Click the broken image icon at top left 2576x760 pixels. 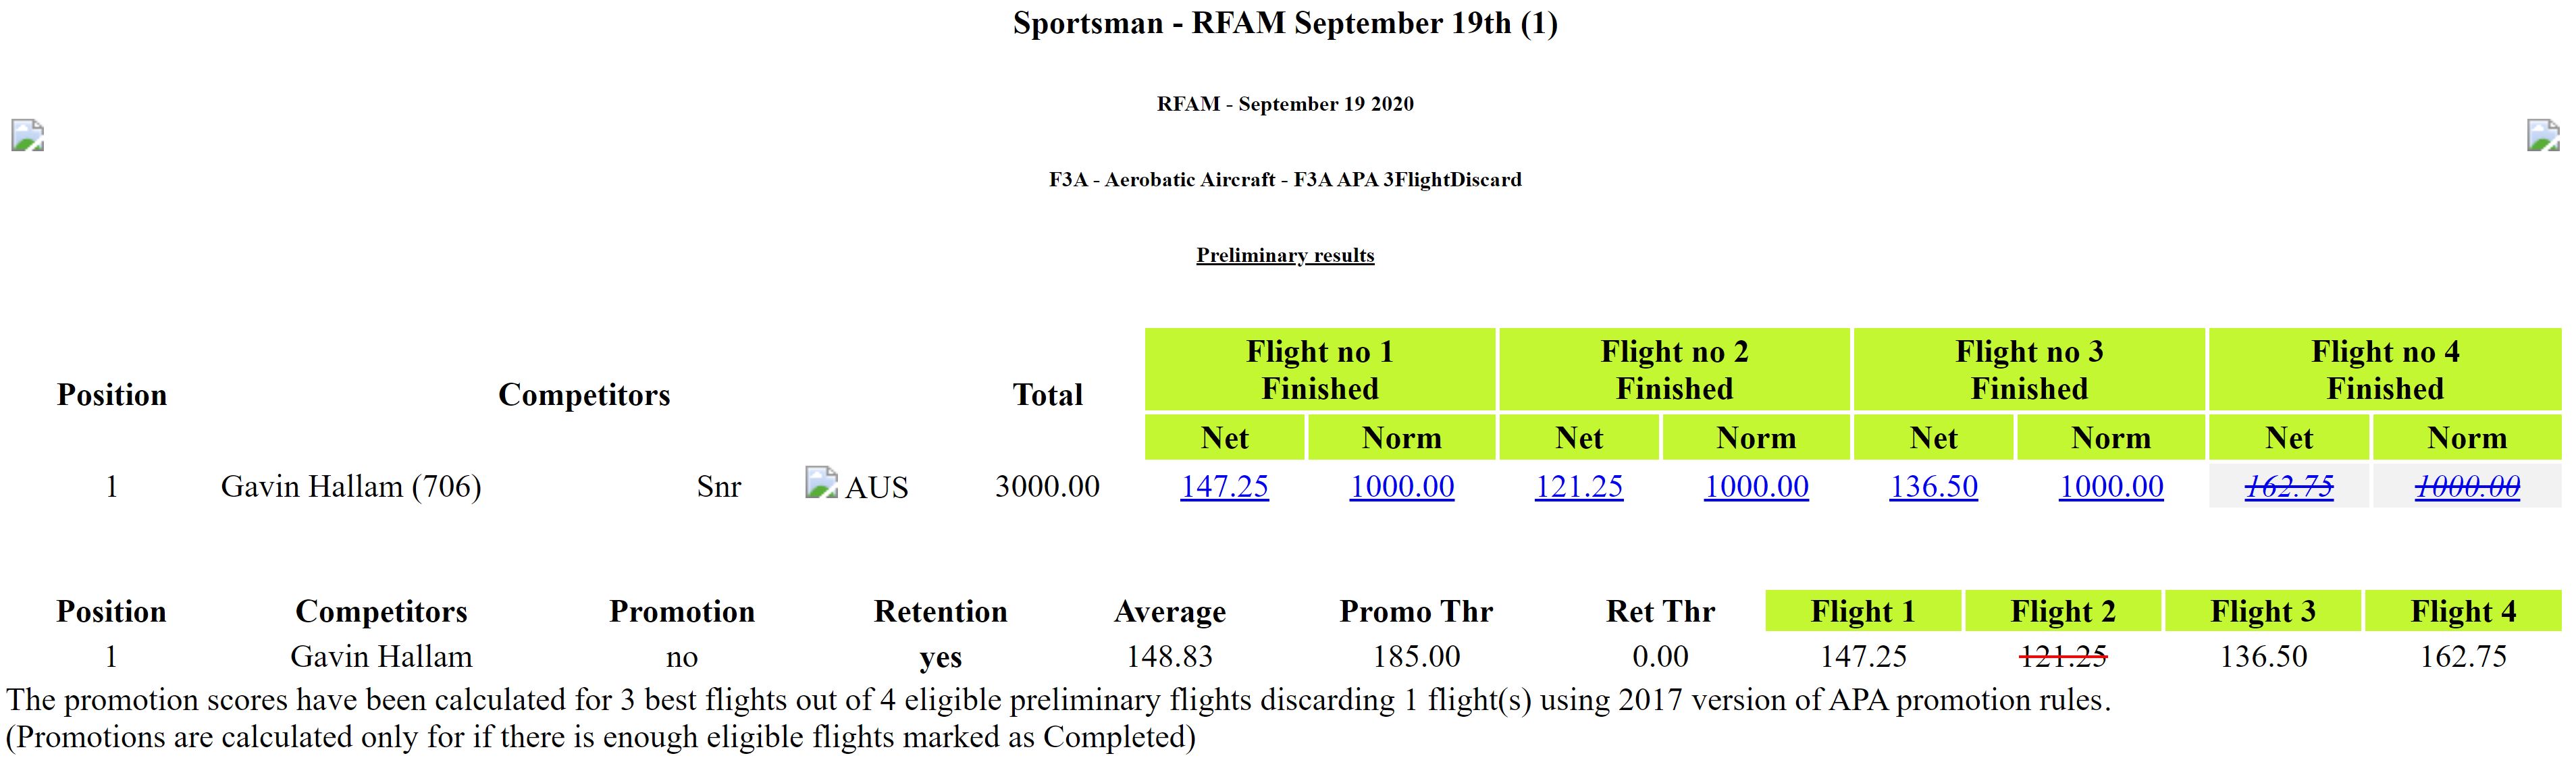pyautogui.click(x=27, y=135)
